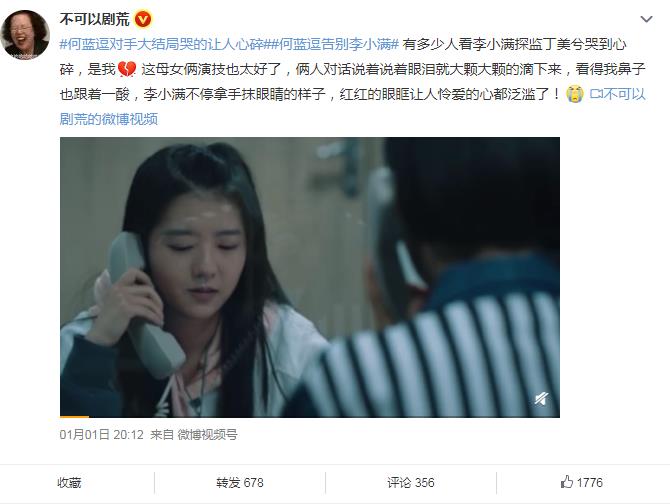Click the 1776 like count

590,483
